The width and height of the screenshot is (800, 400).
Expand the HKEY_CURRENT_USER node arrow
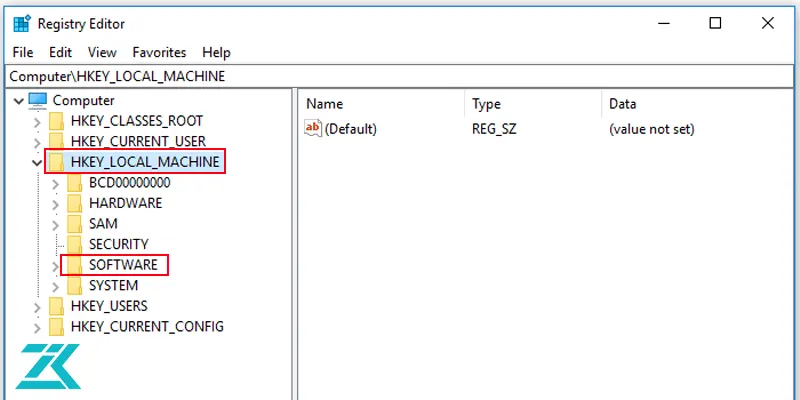(x=38, y=142)
